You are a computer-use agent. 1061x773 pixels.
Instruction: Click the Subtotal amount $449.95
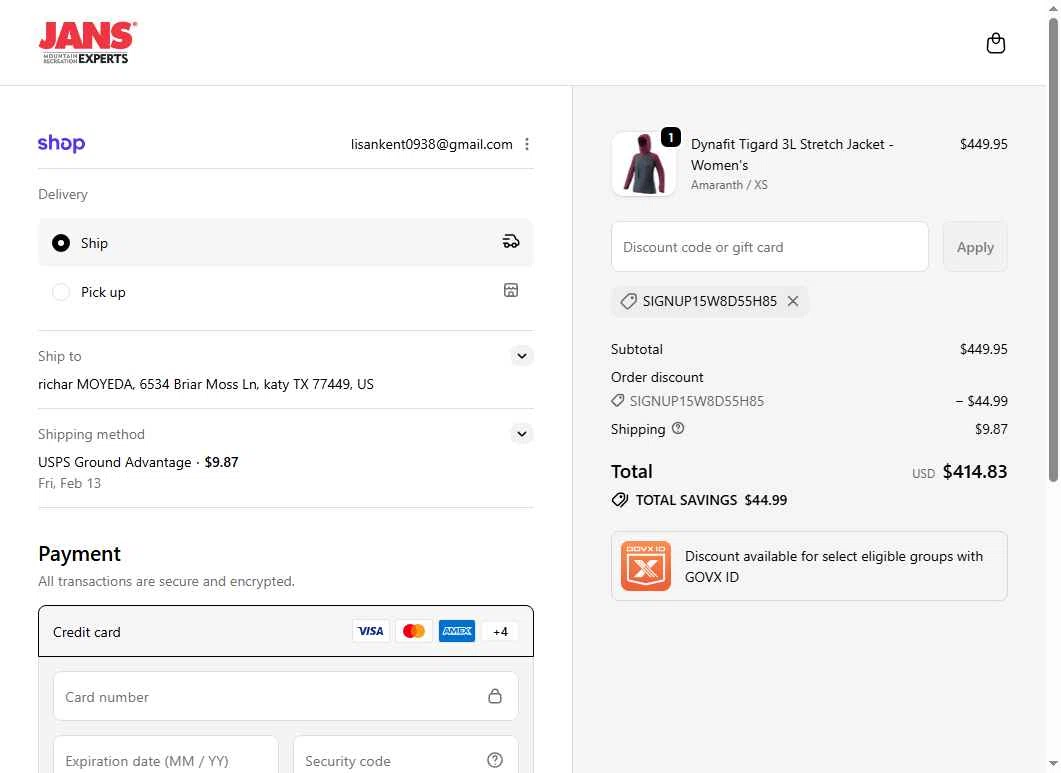tap(983, 349)
